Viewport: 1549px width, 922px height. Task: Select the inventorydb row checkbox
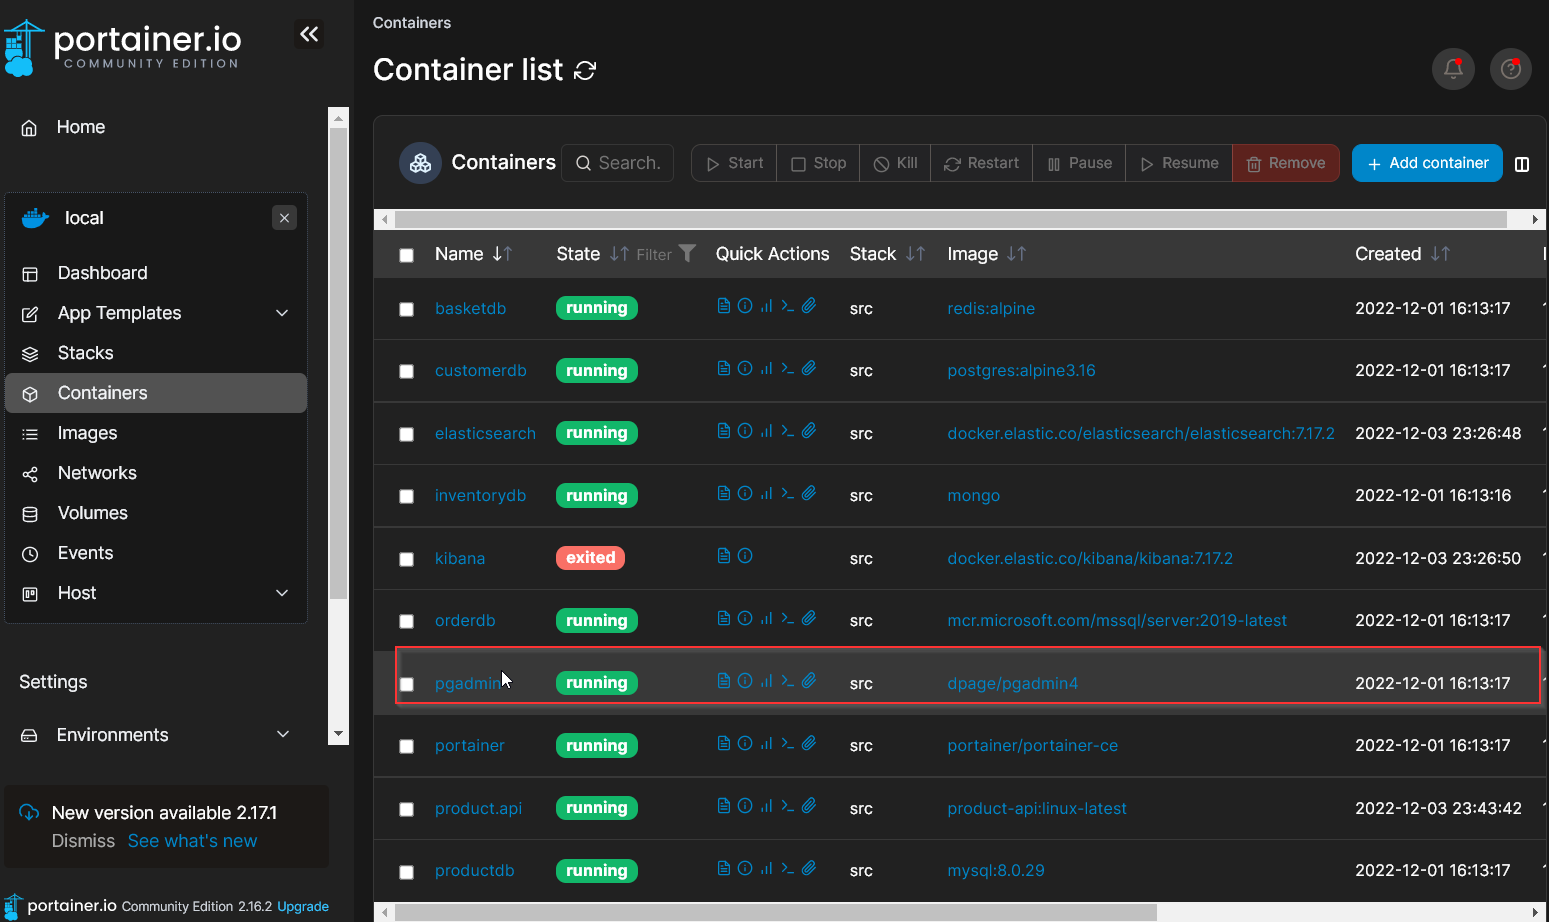click(406, 496)
